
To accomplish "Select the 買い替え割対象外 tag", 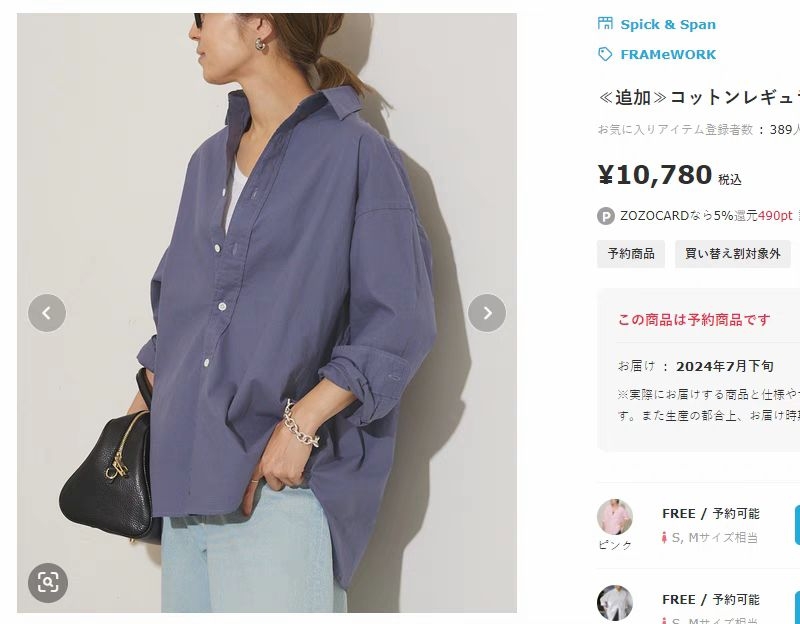I will (x=733, y=254).
